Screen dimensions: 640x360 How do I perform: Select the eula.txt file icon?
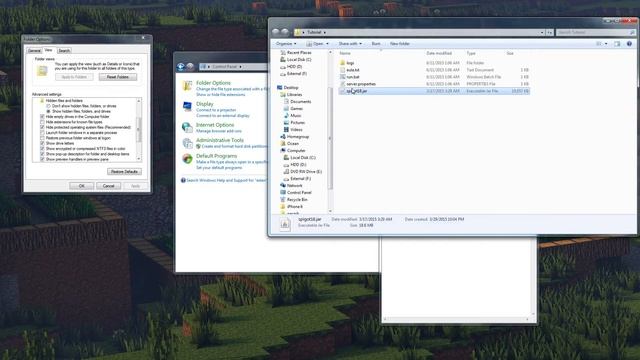pos(342,70)
